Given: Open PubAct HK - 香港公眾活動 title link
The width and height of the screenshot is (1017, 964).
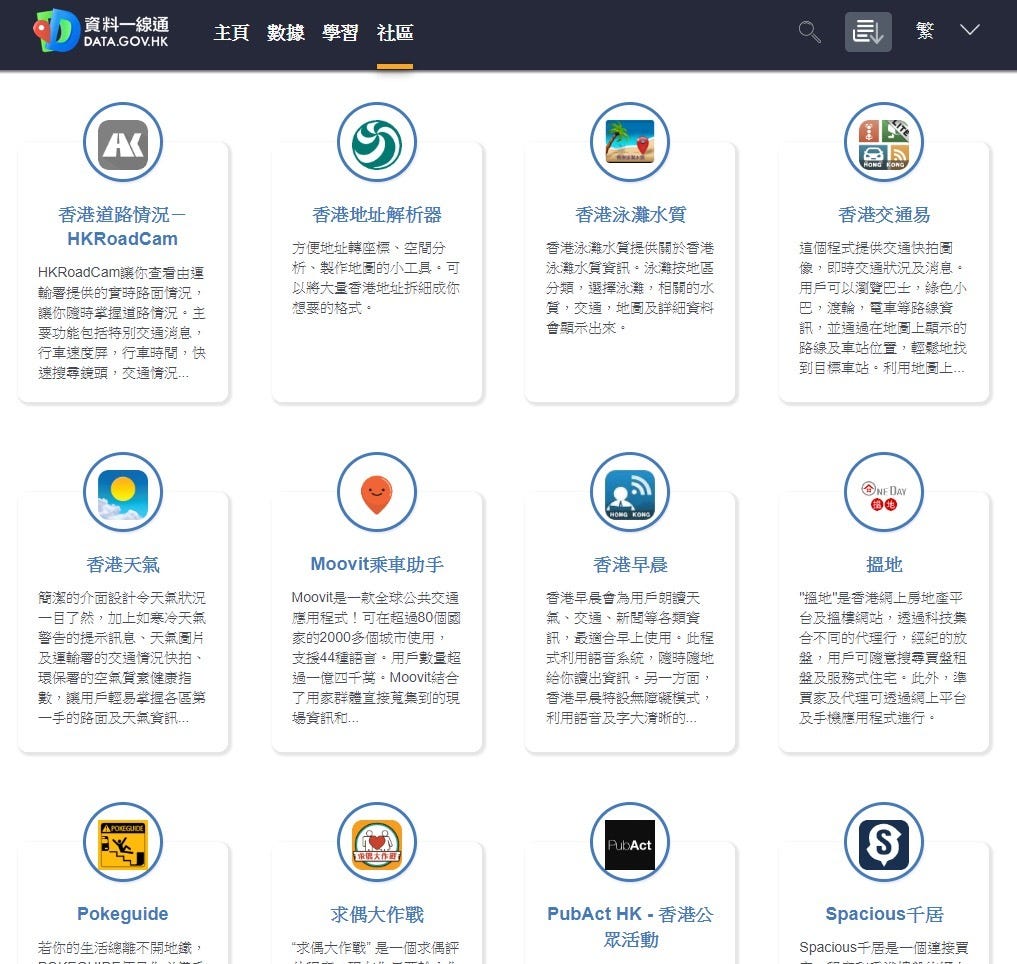Looking at the screenshot, I should coord(630,926).
